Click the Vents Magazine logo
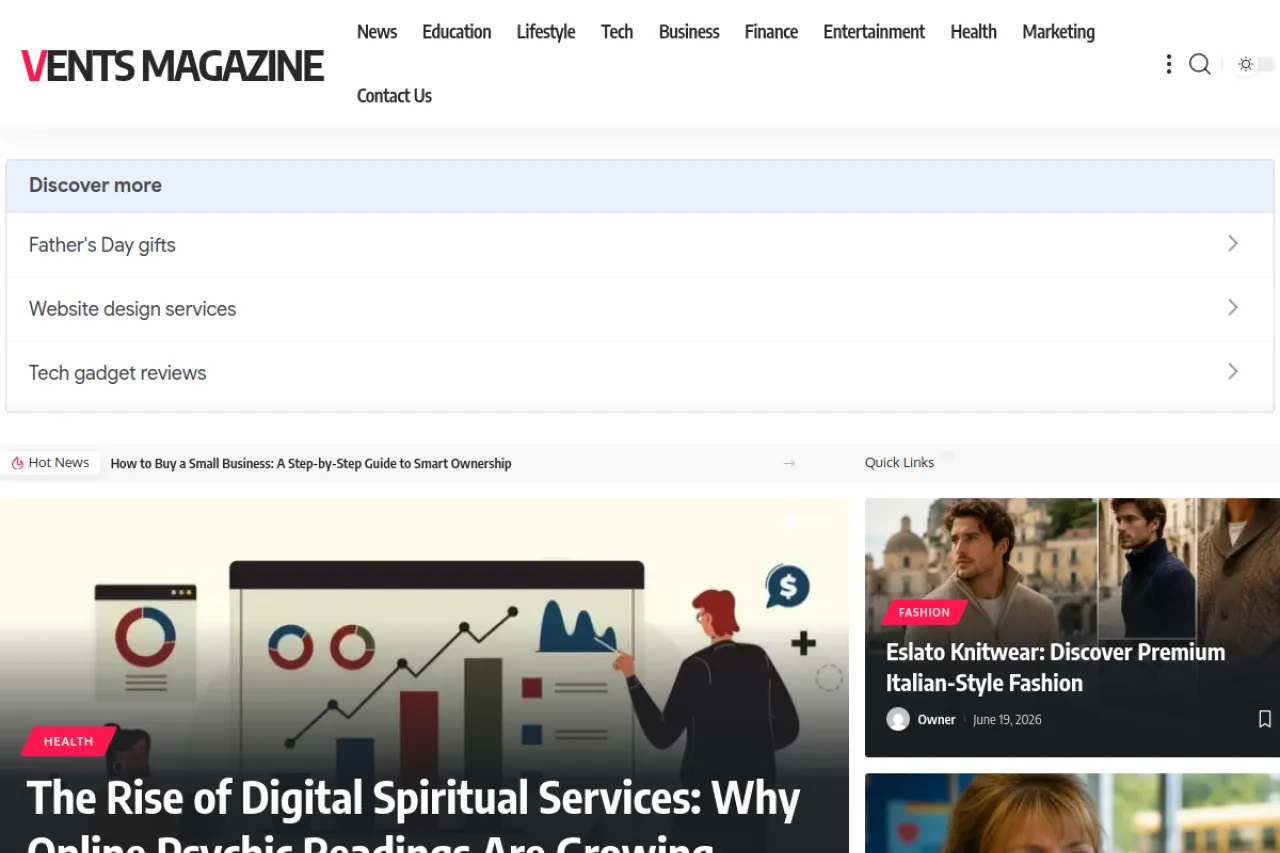This screenshot has width=1280, height=853. tap(172, 66)
